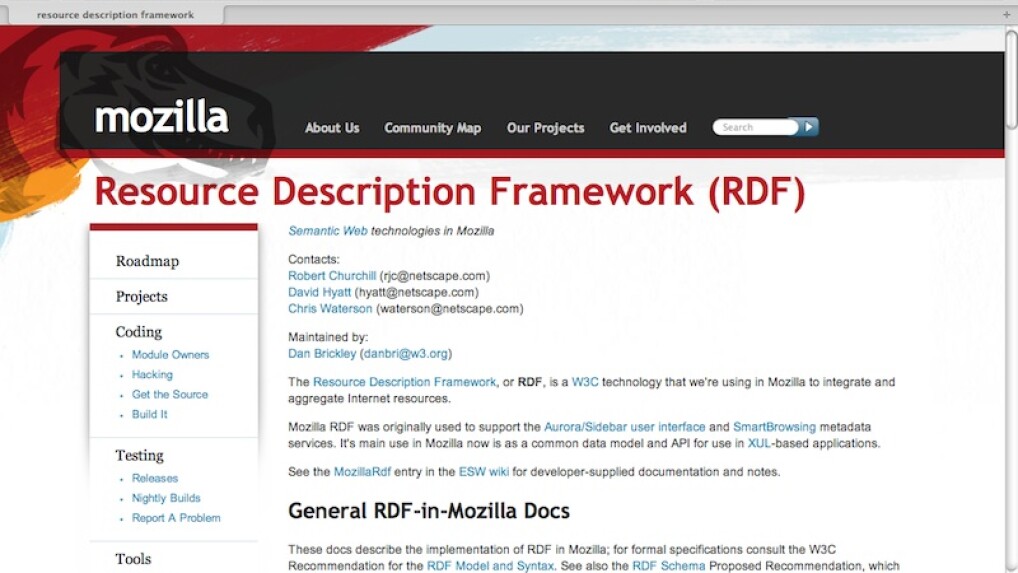1018x573 pixels.
Task: Open the XUL link
Action: pos(759,443)
